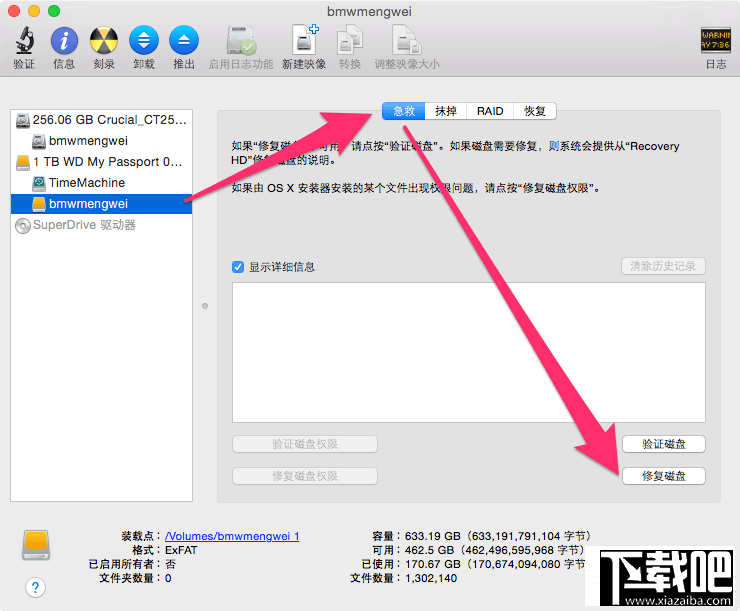Select 1 TB WD My Passport disk

coord(101,162)
